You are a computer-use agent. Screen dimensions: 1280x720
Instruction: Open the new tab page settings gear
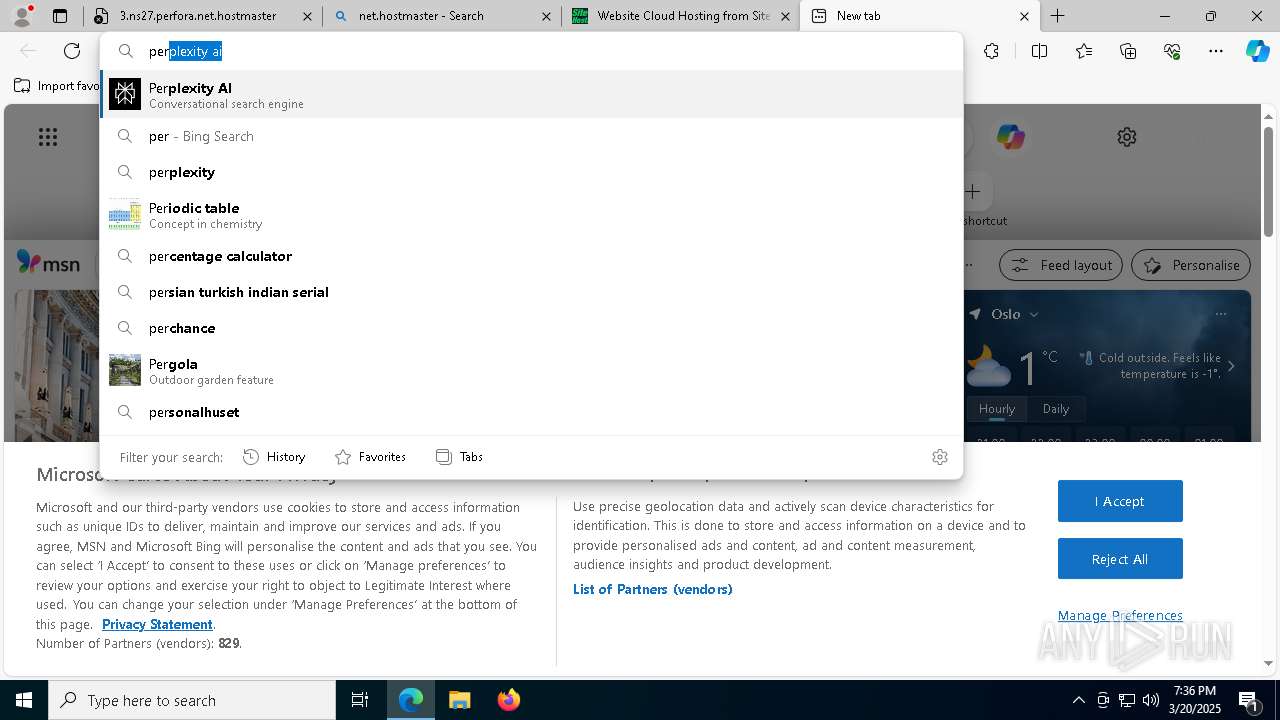coord(1127,137)
